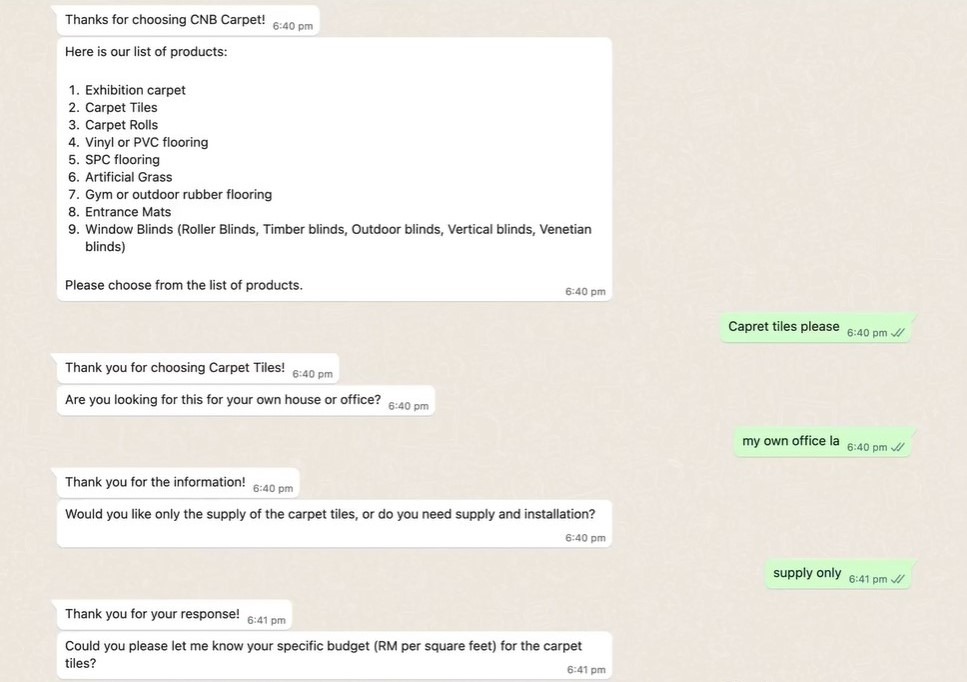
Task: Click "Please choose from the list of products."
Action: (184, 285)
